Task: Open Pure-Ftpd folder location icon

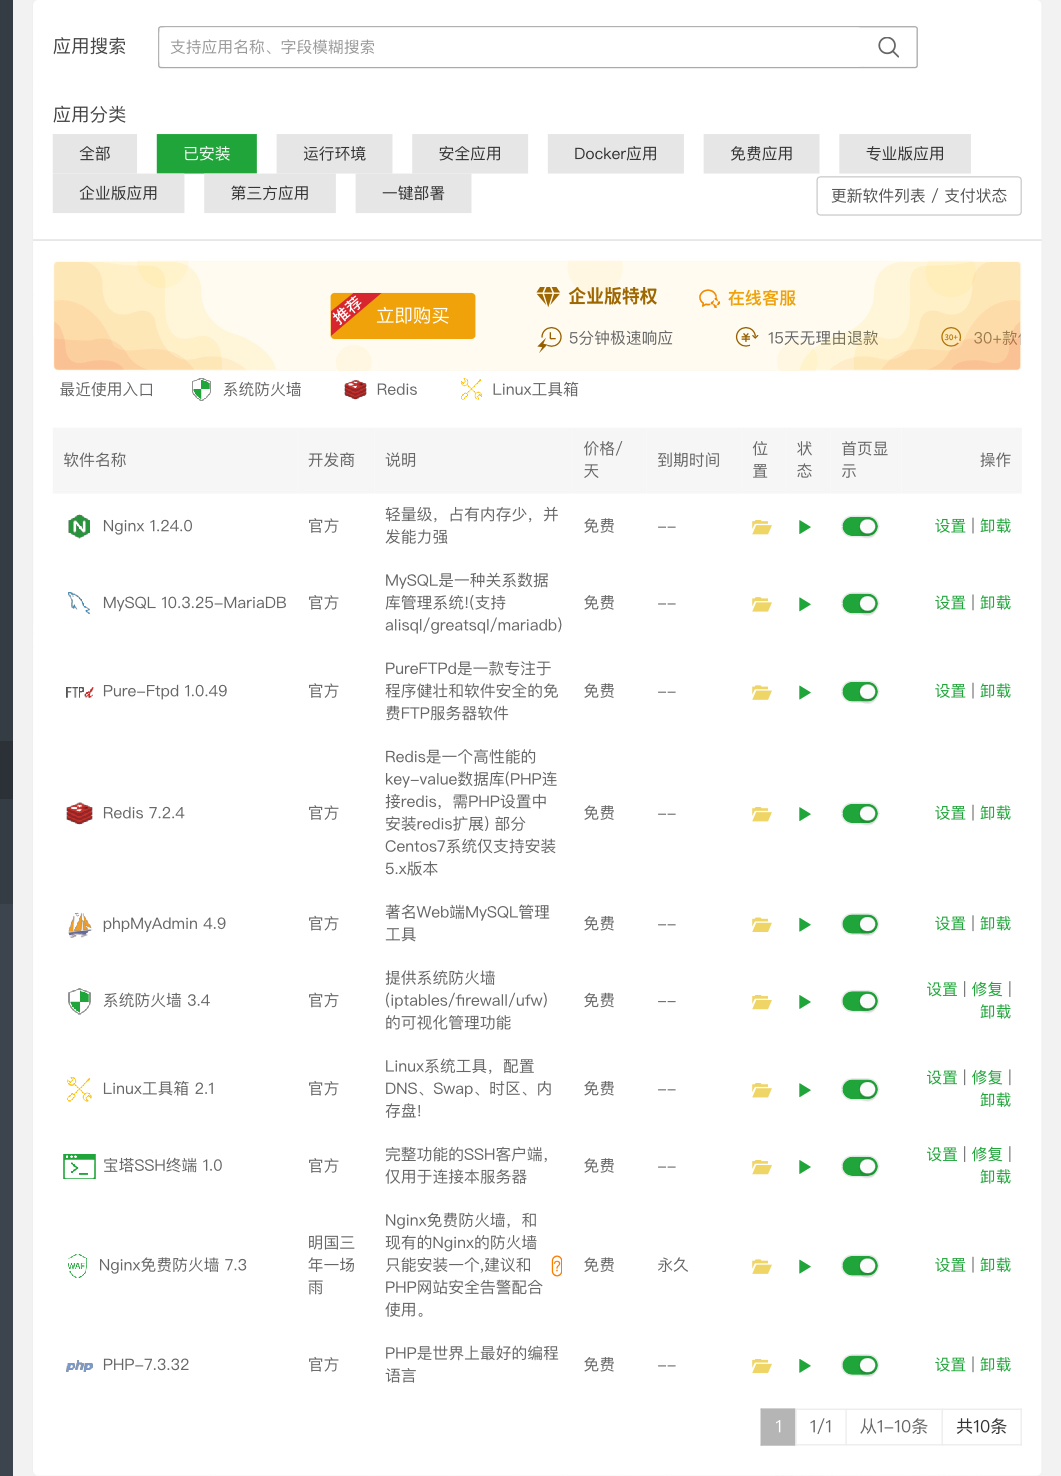Action: pyautogui.click(x=761, y=692)
